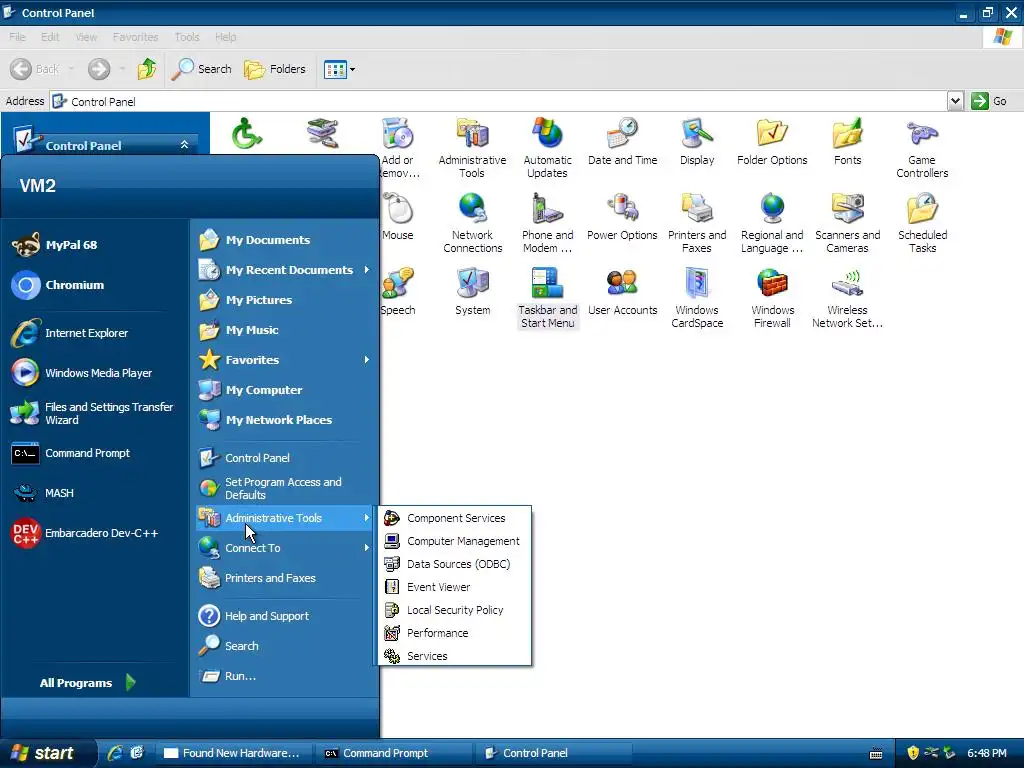Image resolution: width=1024 pixels, height=768 pixels.
Task: Expand Connect To submenu
Action: 285,548
